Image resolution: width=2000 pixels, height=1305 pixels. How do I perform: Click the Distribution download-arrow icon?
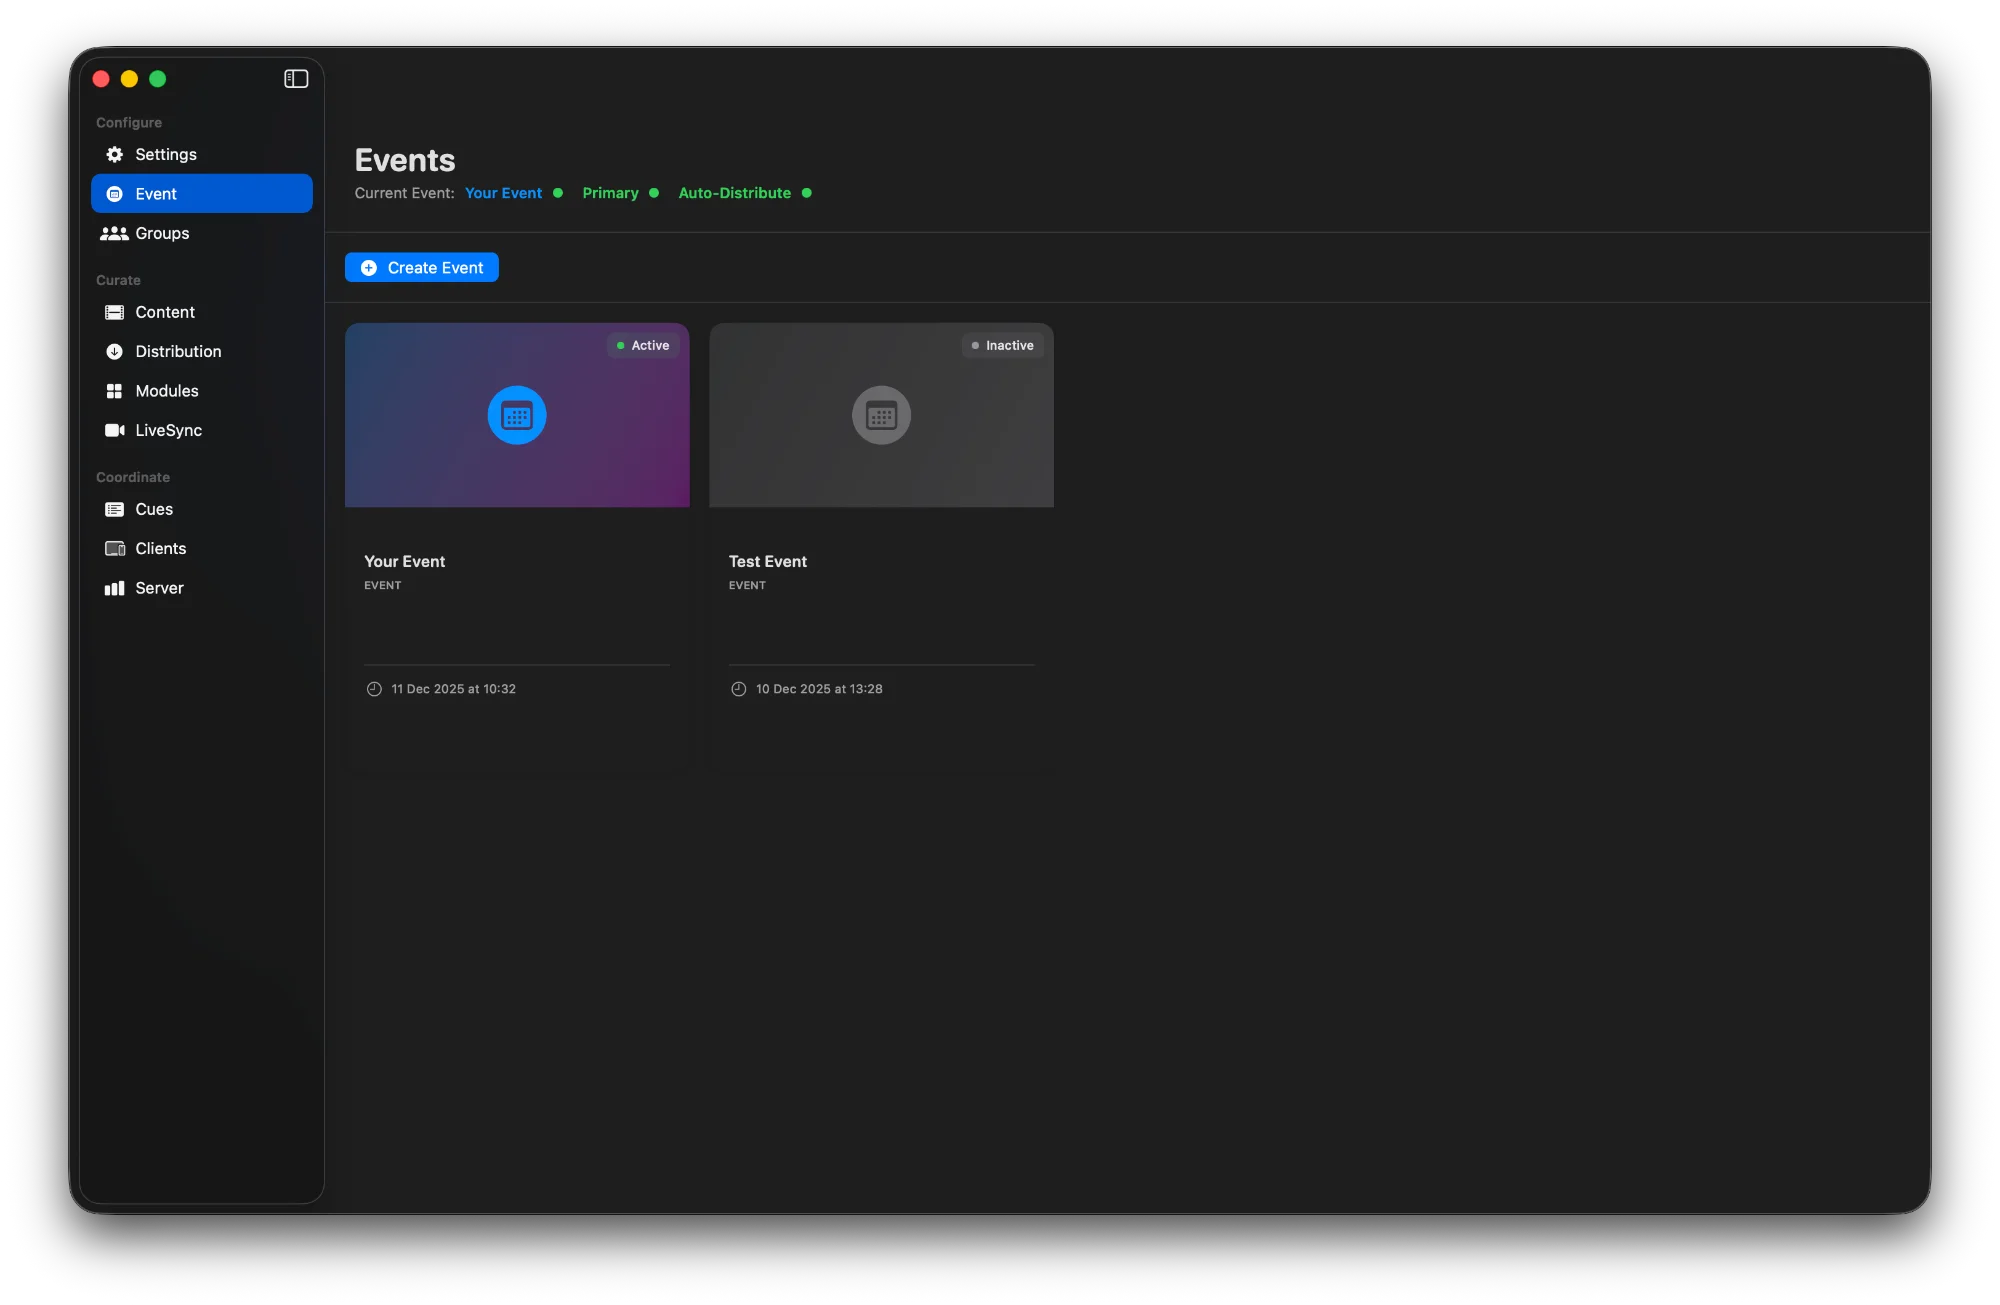pyautogui.click(x=115, y=351)
